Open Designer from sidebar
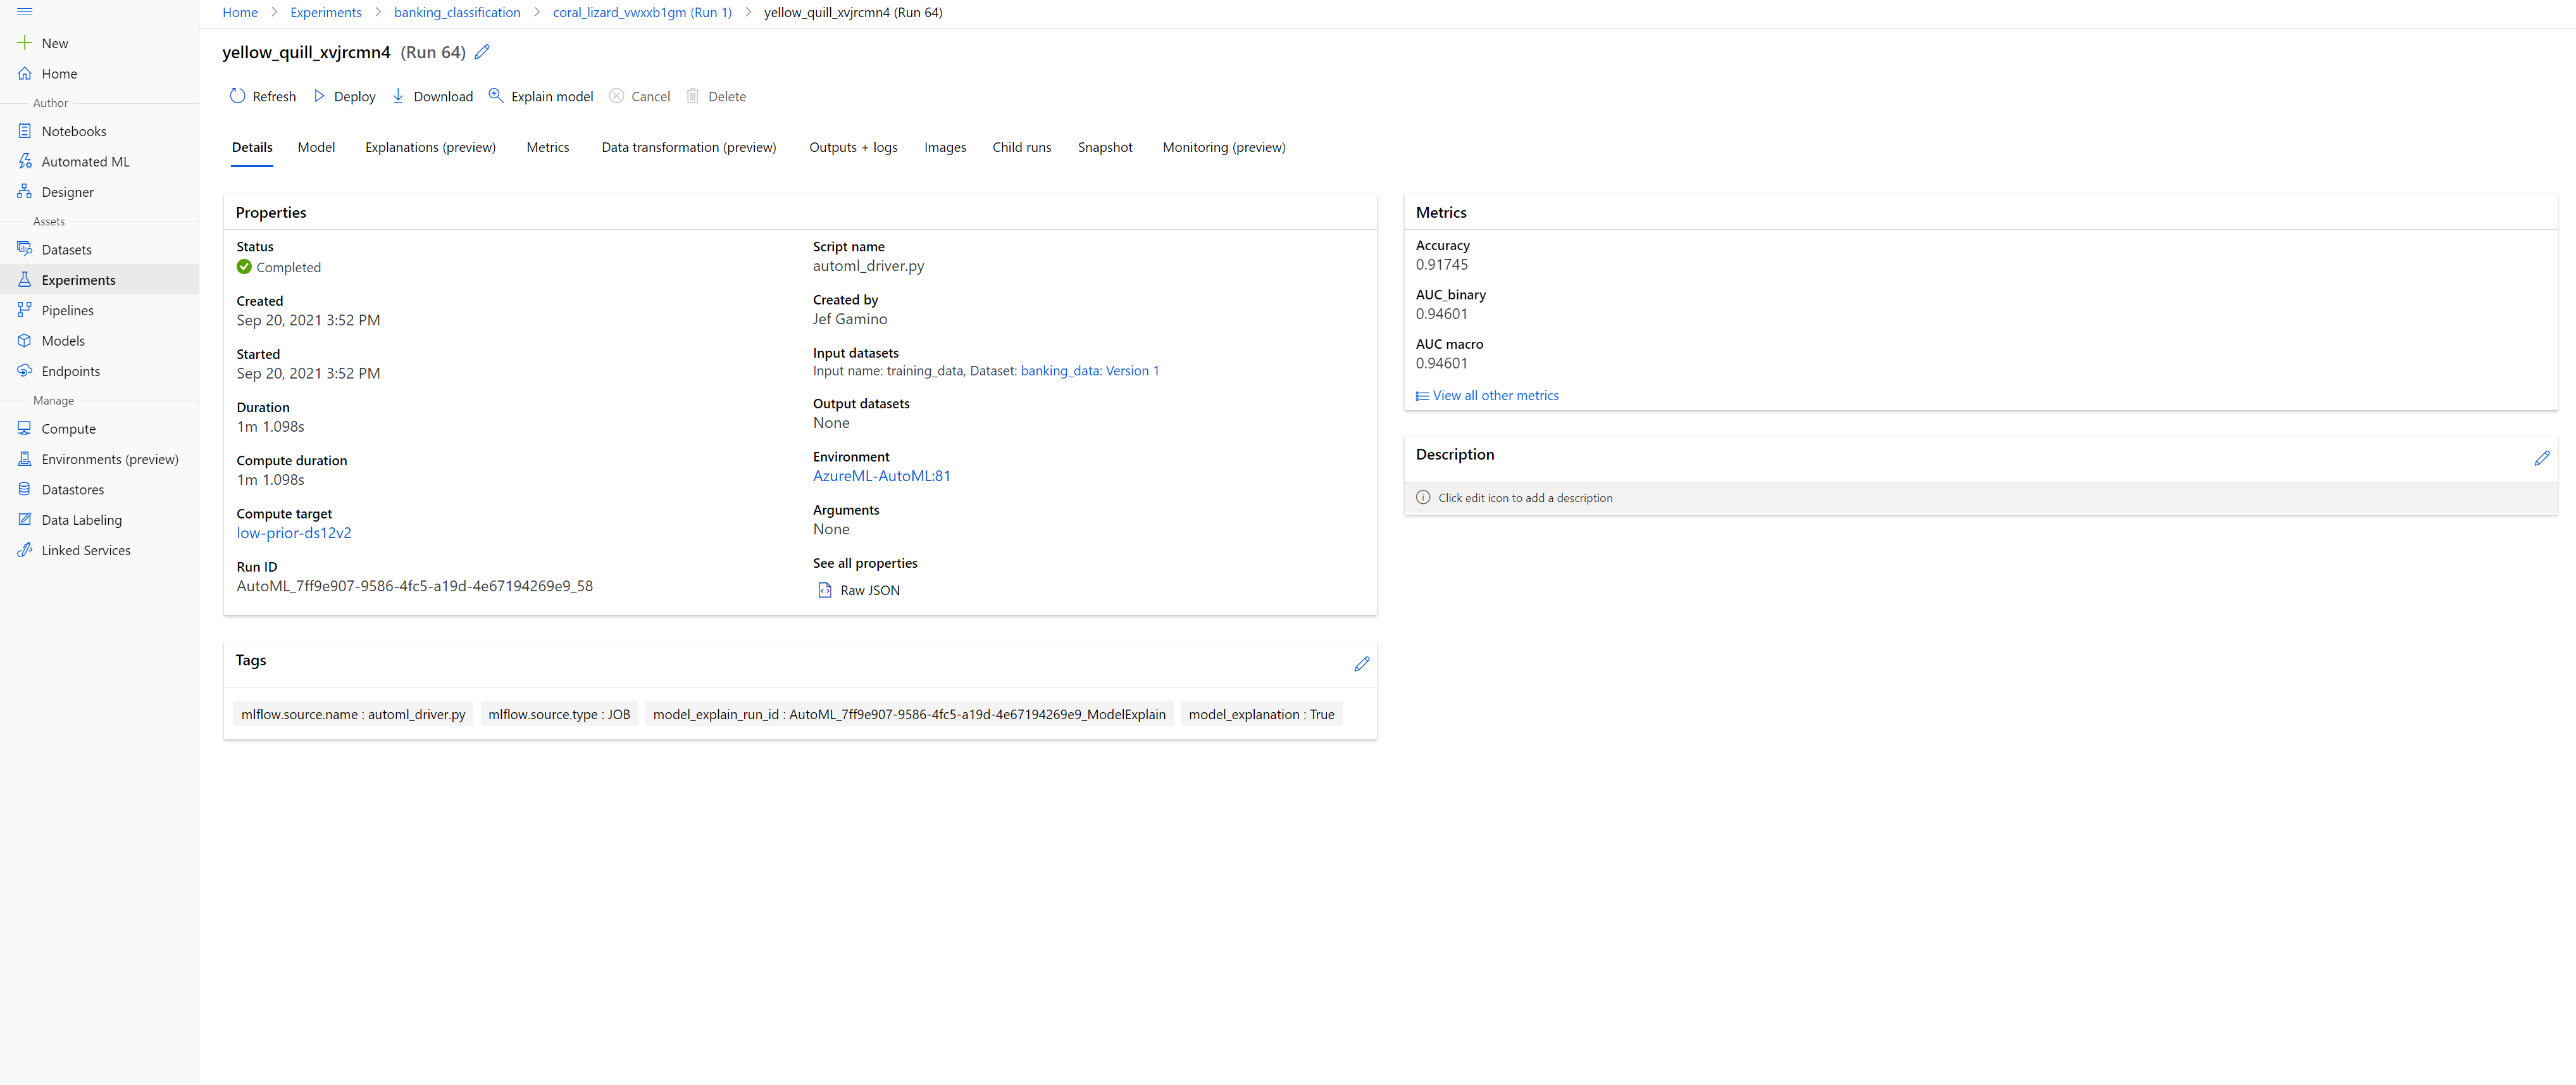This screenshot has width=2576, height=1085. 67,192
